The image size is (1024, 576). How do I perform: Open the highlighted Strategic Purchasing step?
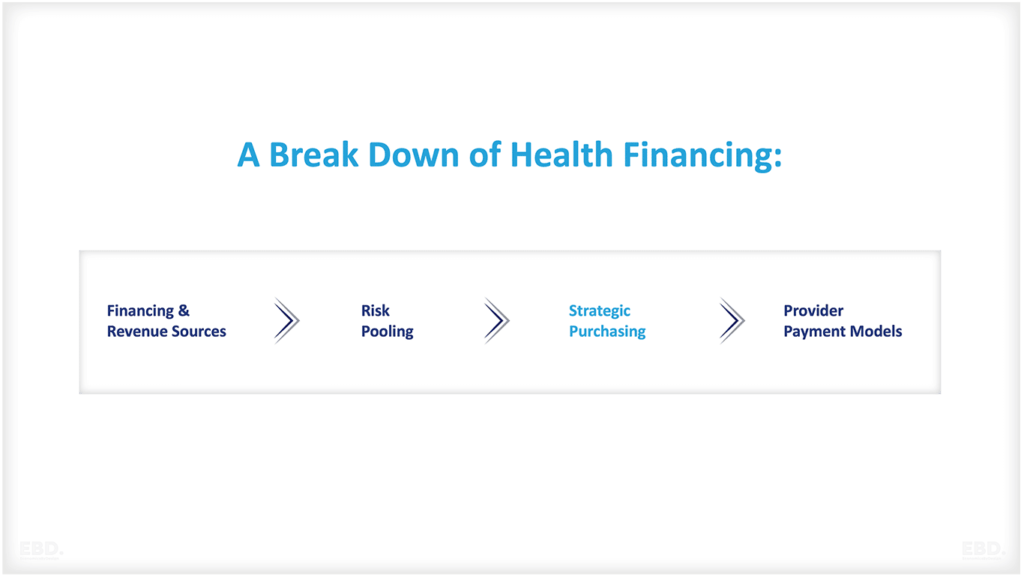(x=607, y=321)
